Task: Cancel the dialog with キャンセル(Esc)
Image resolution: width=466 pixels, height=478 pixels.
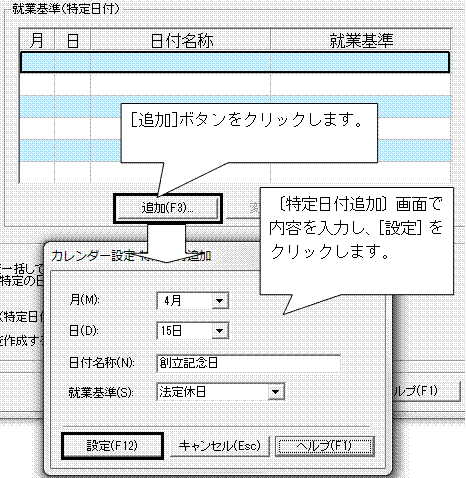Action: [x=220, y=446]
